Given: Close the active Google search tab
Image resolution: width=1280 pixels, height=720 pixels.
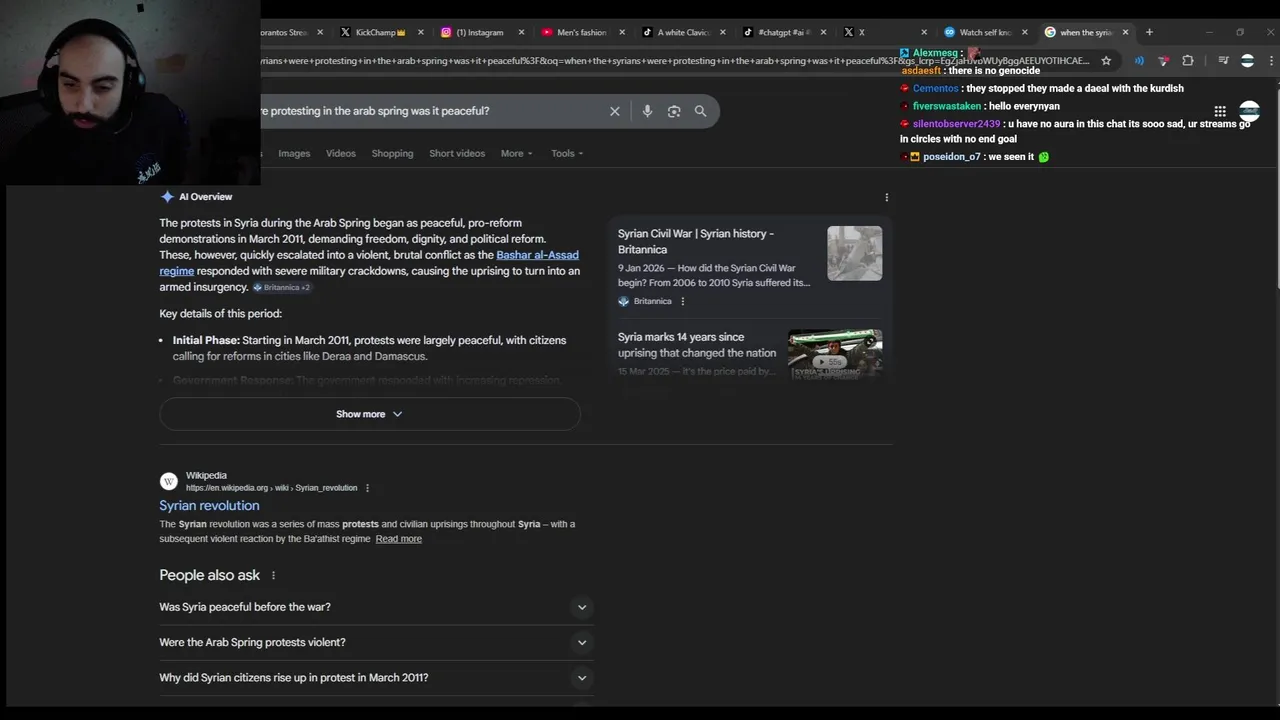Looking at the screenshot, I should (1125, 32).
